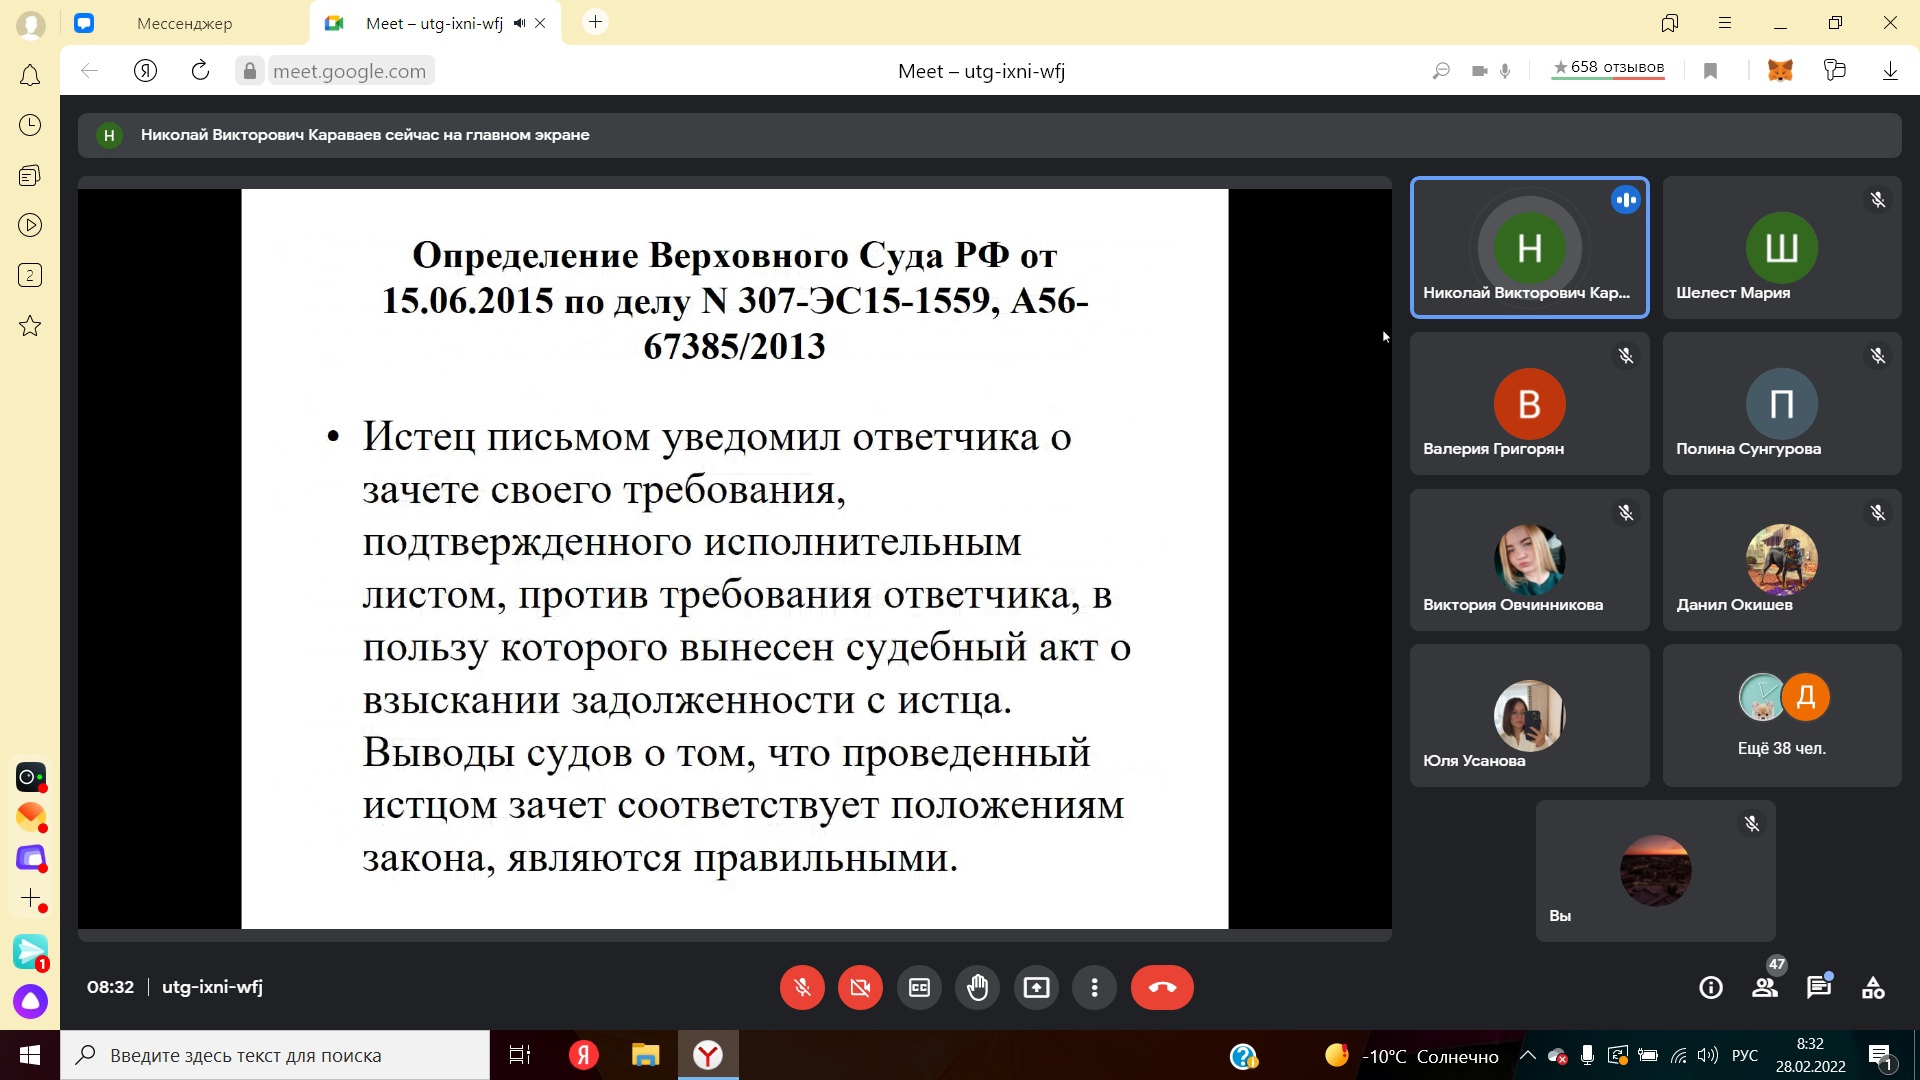Unmute the microphone in Meet
The width and height of the screenshot is (1920, 1080).
click(802, 988)
